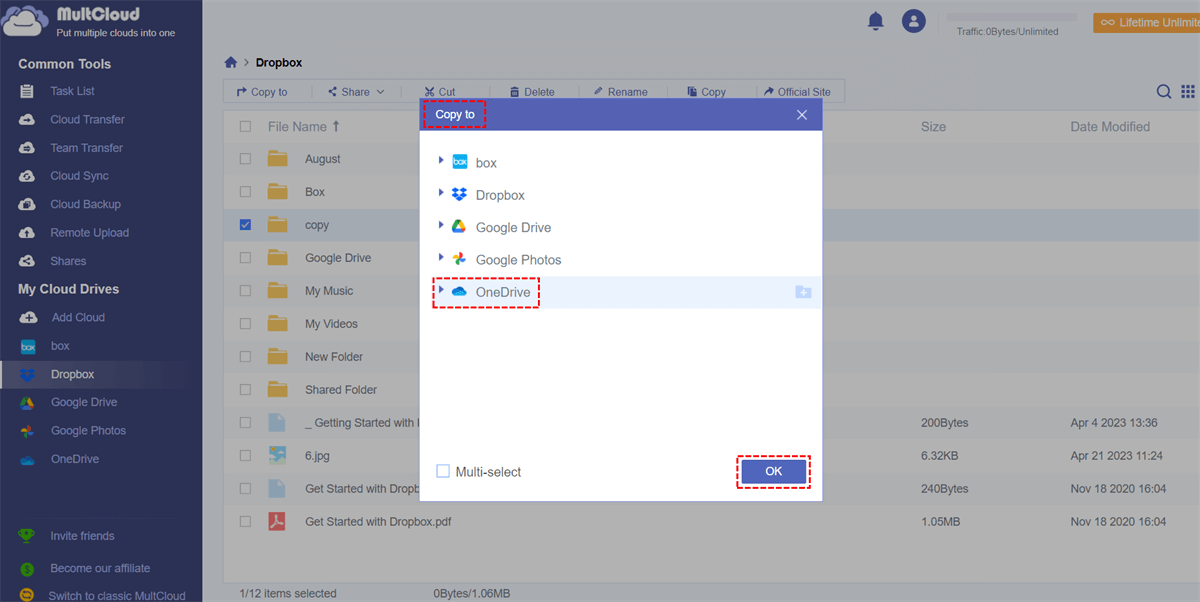Select box drive in sidebar
Viewport: 1200px width, 602px height.
point(60,346)
